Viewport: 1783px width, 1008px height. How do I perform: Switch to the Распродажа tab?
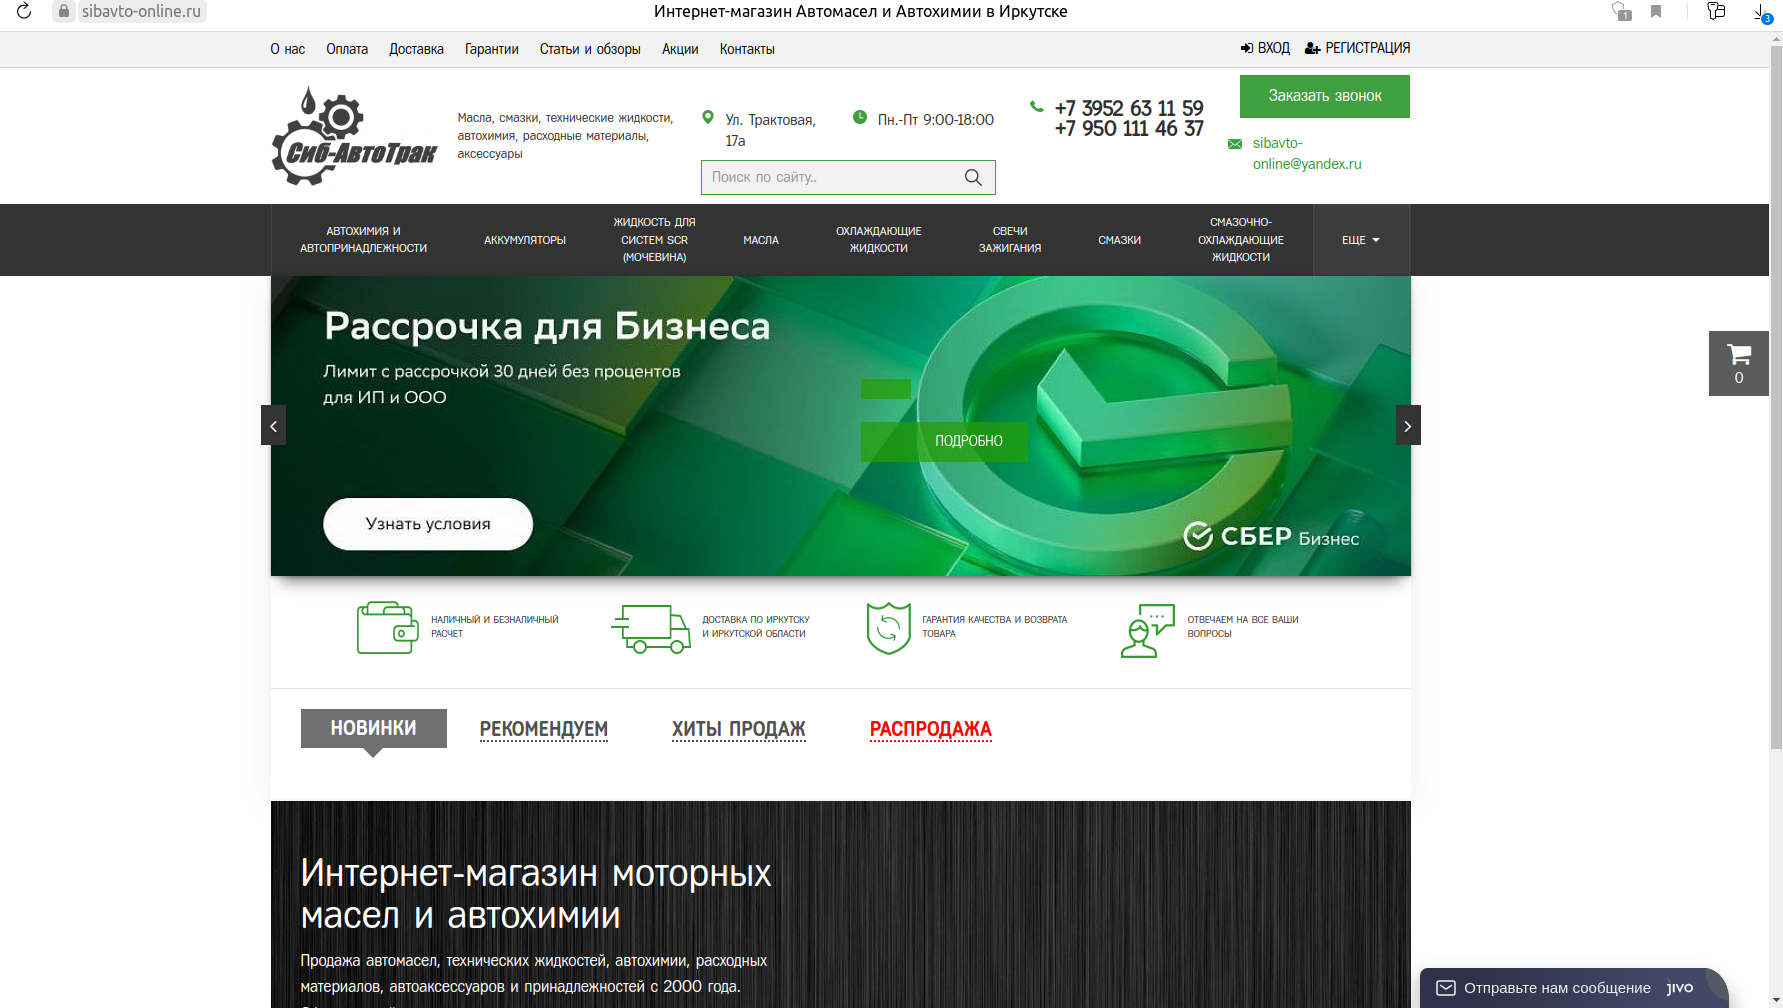931,729
